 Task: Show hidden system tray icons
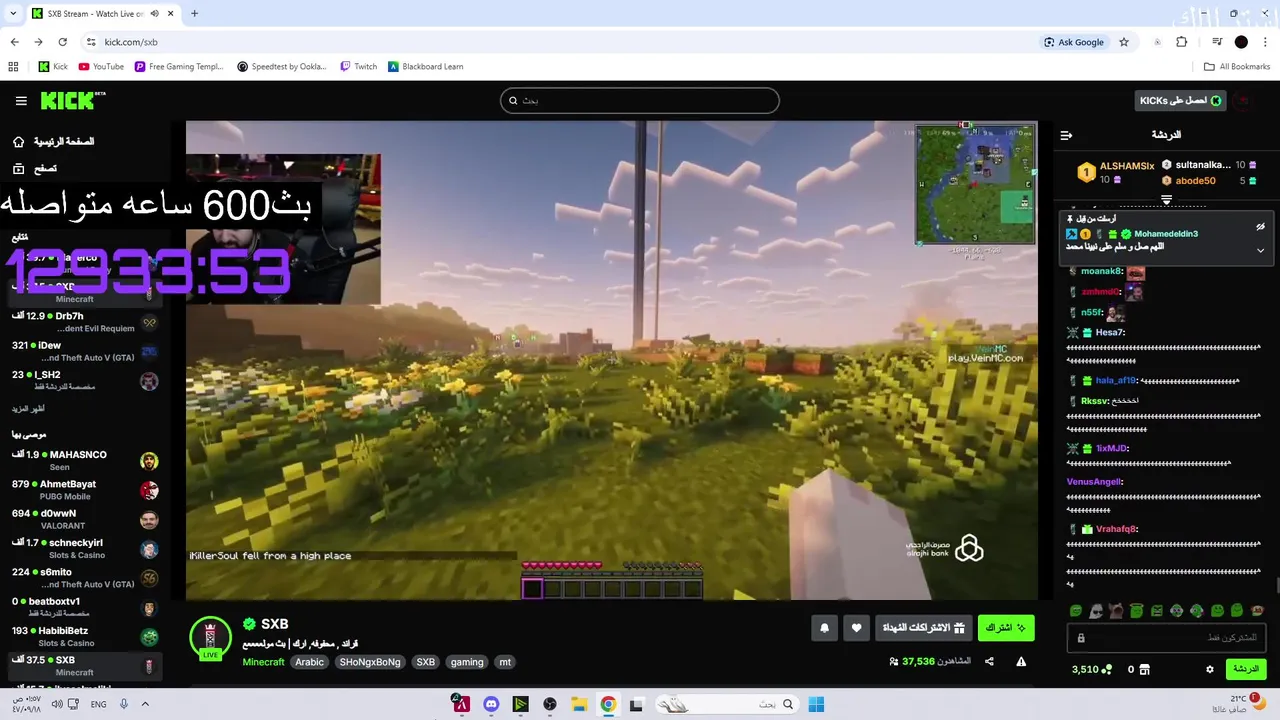coord(145,704)
